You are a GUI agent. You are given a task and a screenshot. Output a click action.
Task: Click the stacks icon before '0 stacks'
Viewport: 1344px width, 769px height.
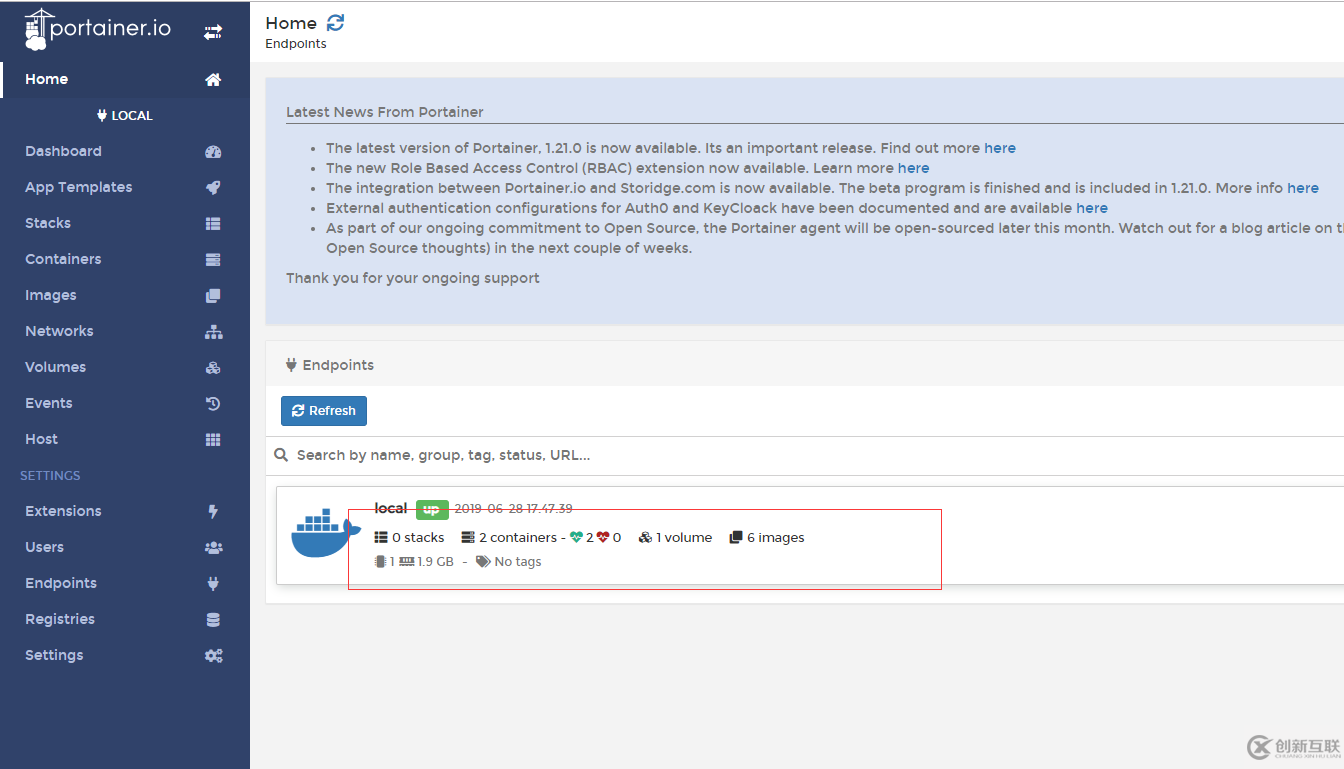point(381,538)
